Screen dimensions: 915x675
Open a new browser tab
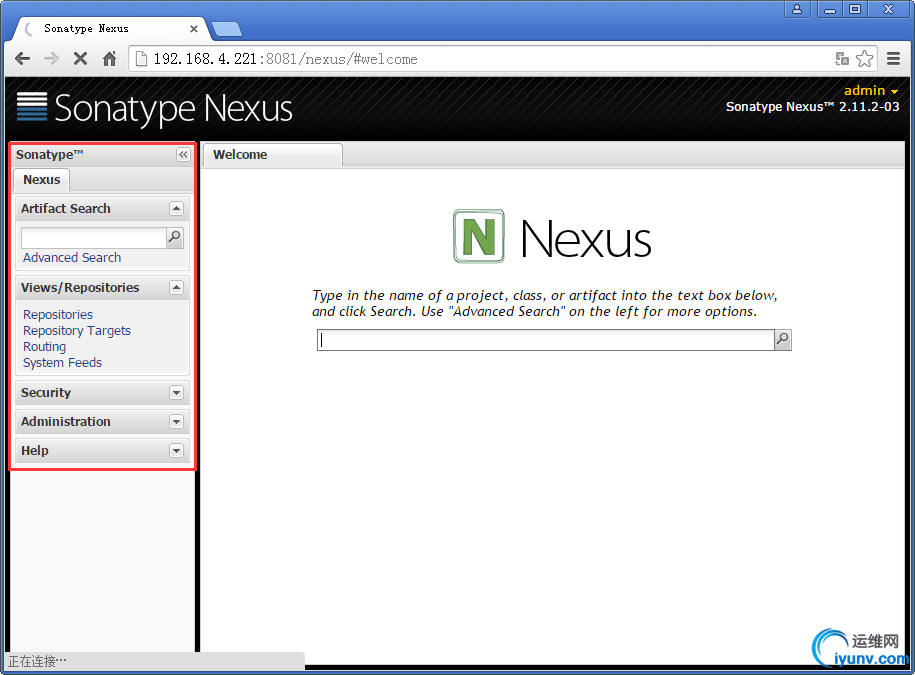point(226,29)
